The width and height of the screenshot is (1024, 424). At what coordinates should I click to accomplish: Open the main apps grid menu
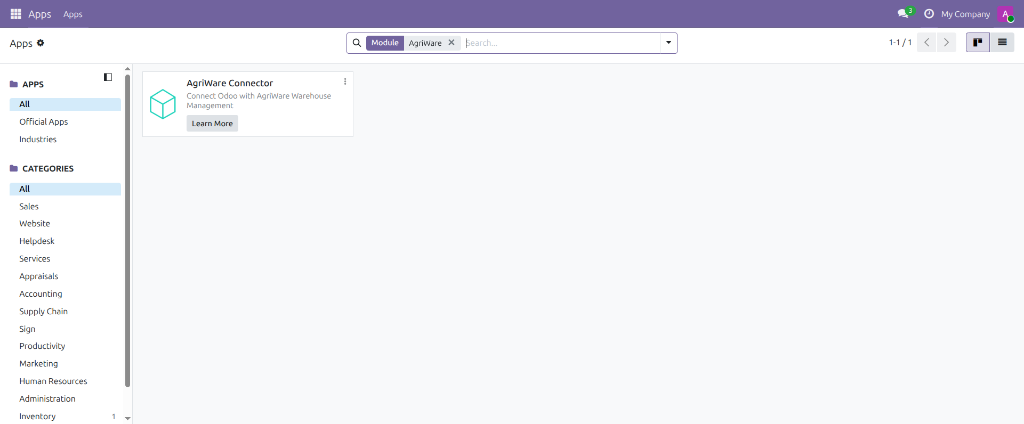pos(16,14)
